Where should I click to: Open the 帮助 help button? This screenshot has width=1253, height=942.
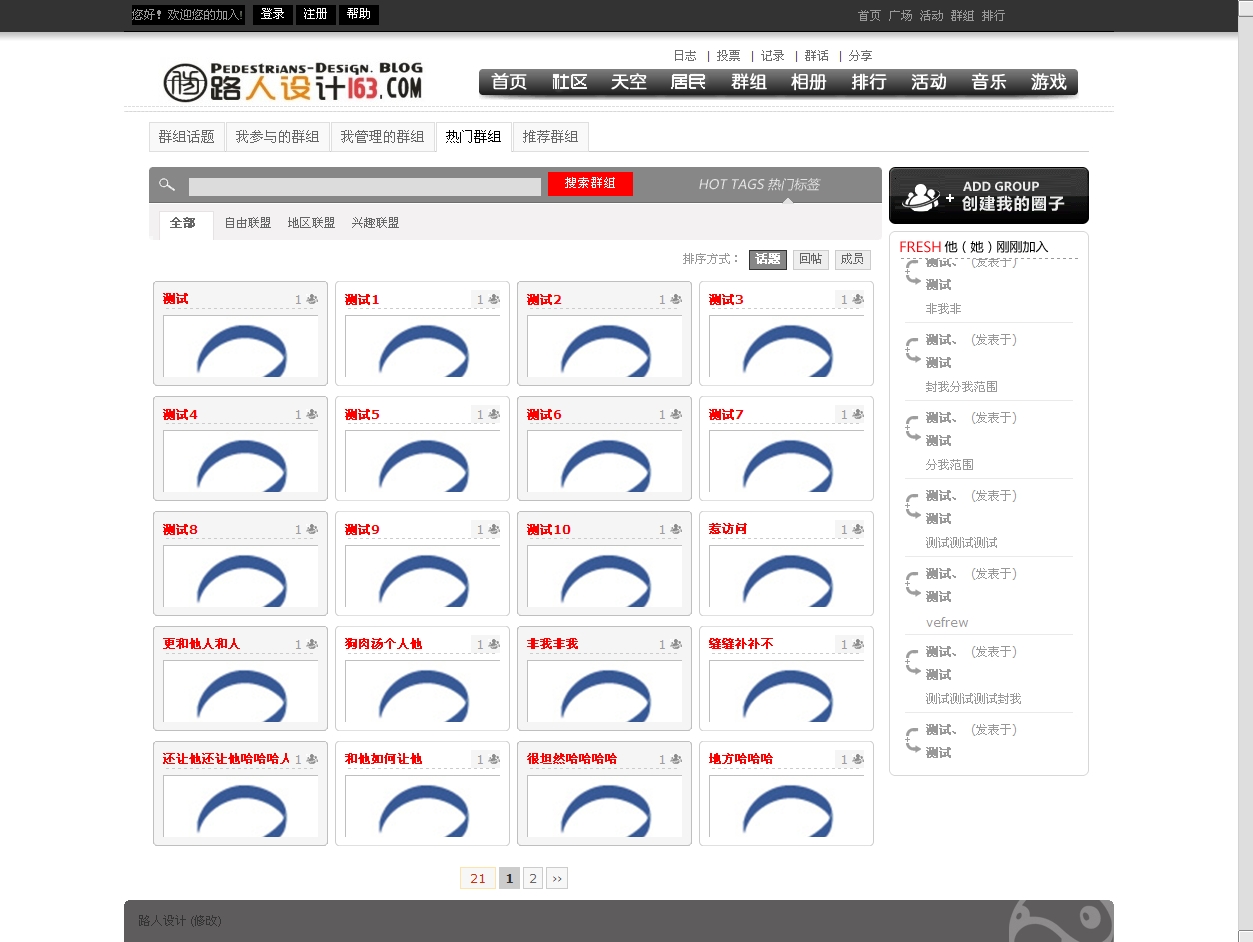tap(359, 14)
